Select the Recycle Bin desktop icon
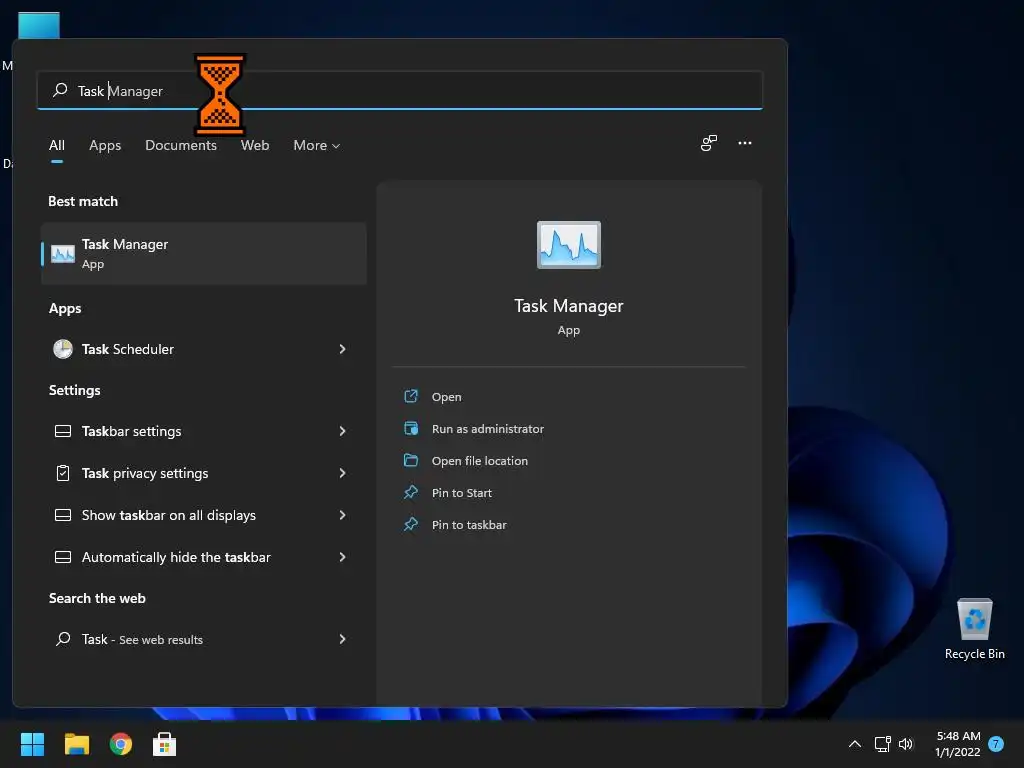This screenshot has width=1024, height=768. click(974, 628)
